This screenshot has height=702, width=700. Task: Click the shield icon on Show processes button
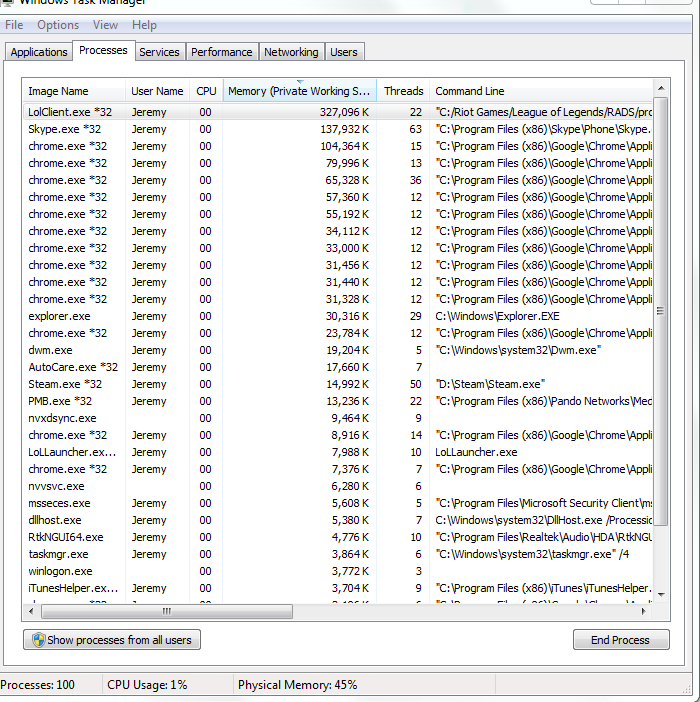point(38,640)
